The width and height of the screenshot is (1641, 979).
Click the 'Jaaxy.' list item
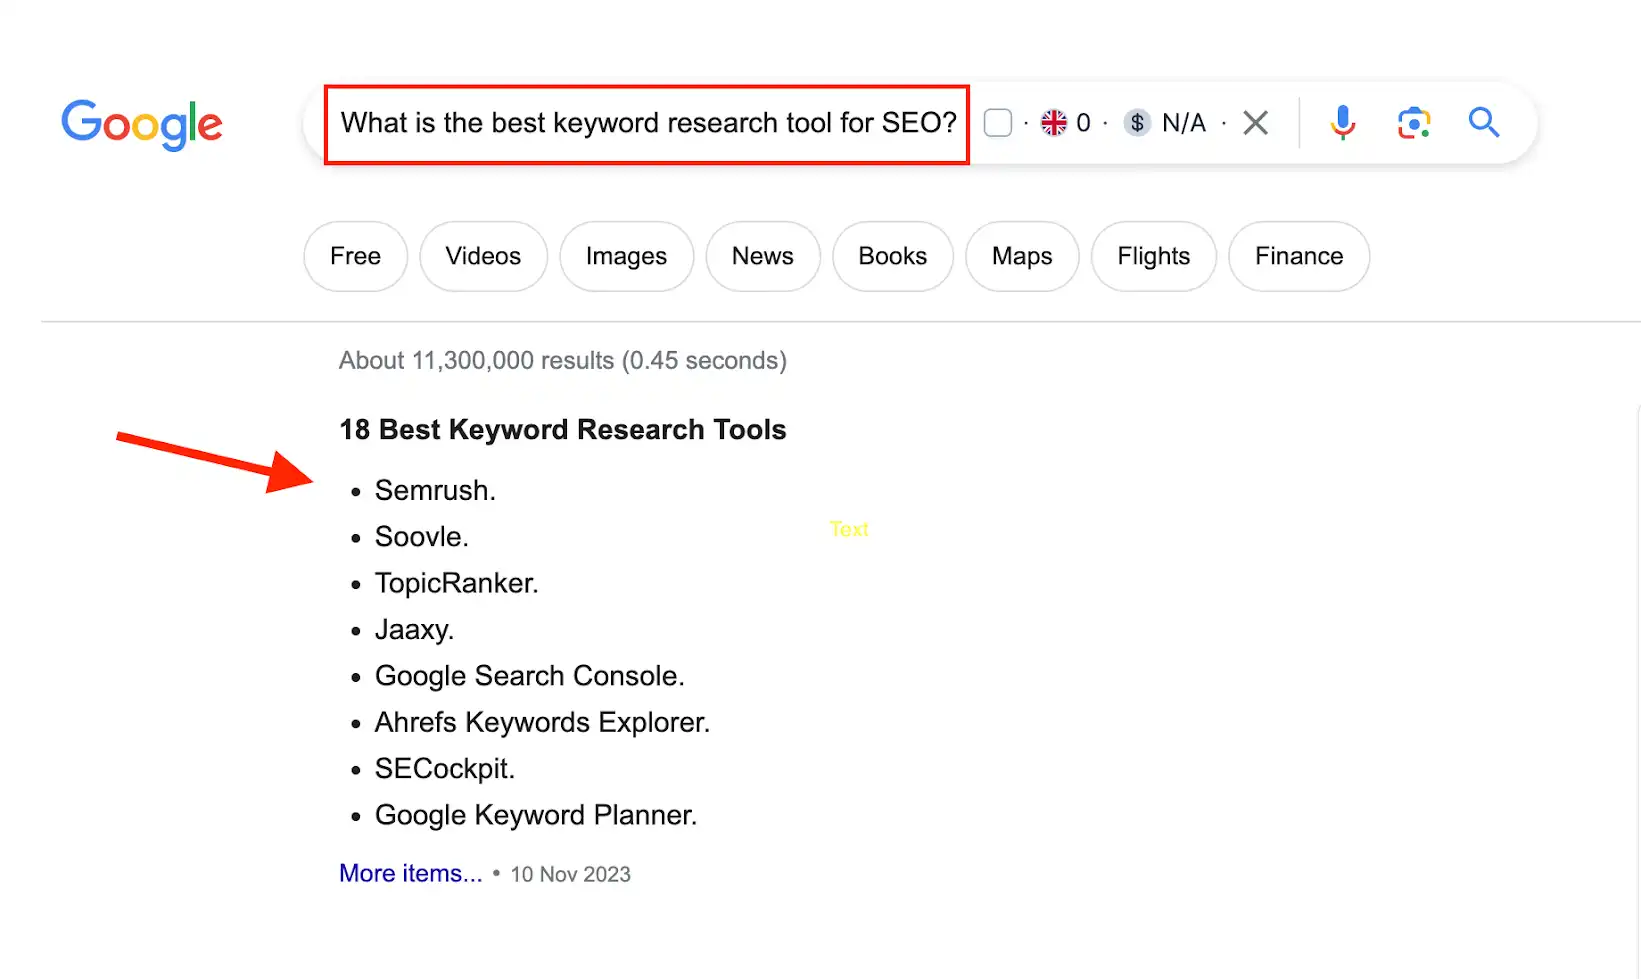(414, 630)
